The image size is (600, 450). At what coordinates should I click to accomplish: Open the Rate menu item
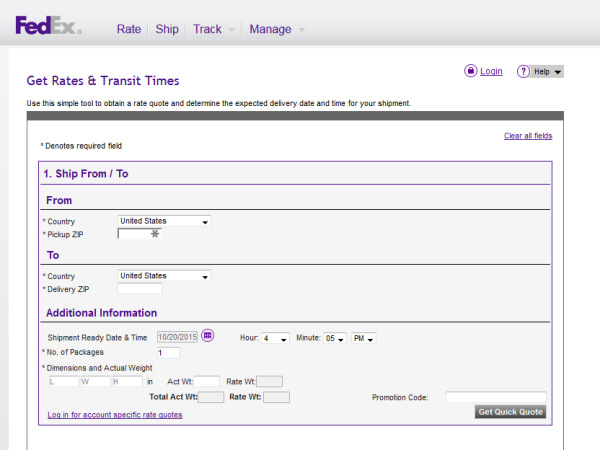click(x=129, y=29)
